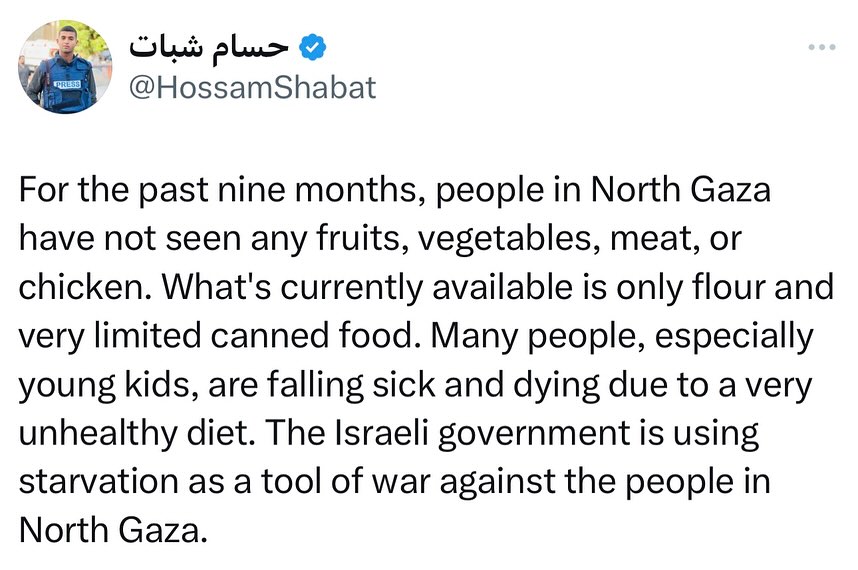Open the @HossamShabat handle link
The height and width of the screenshot is (570, 858).
tap(254, 87)
